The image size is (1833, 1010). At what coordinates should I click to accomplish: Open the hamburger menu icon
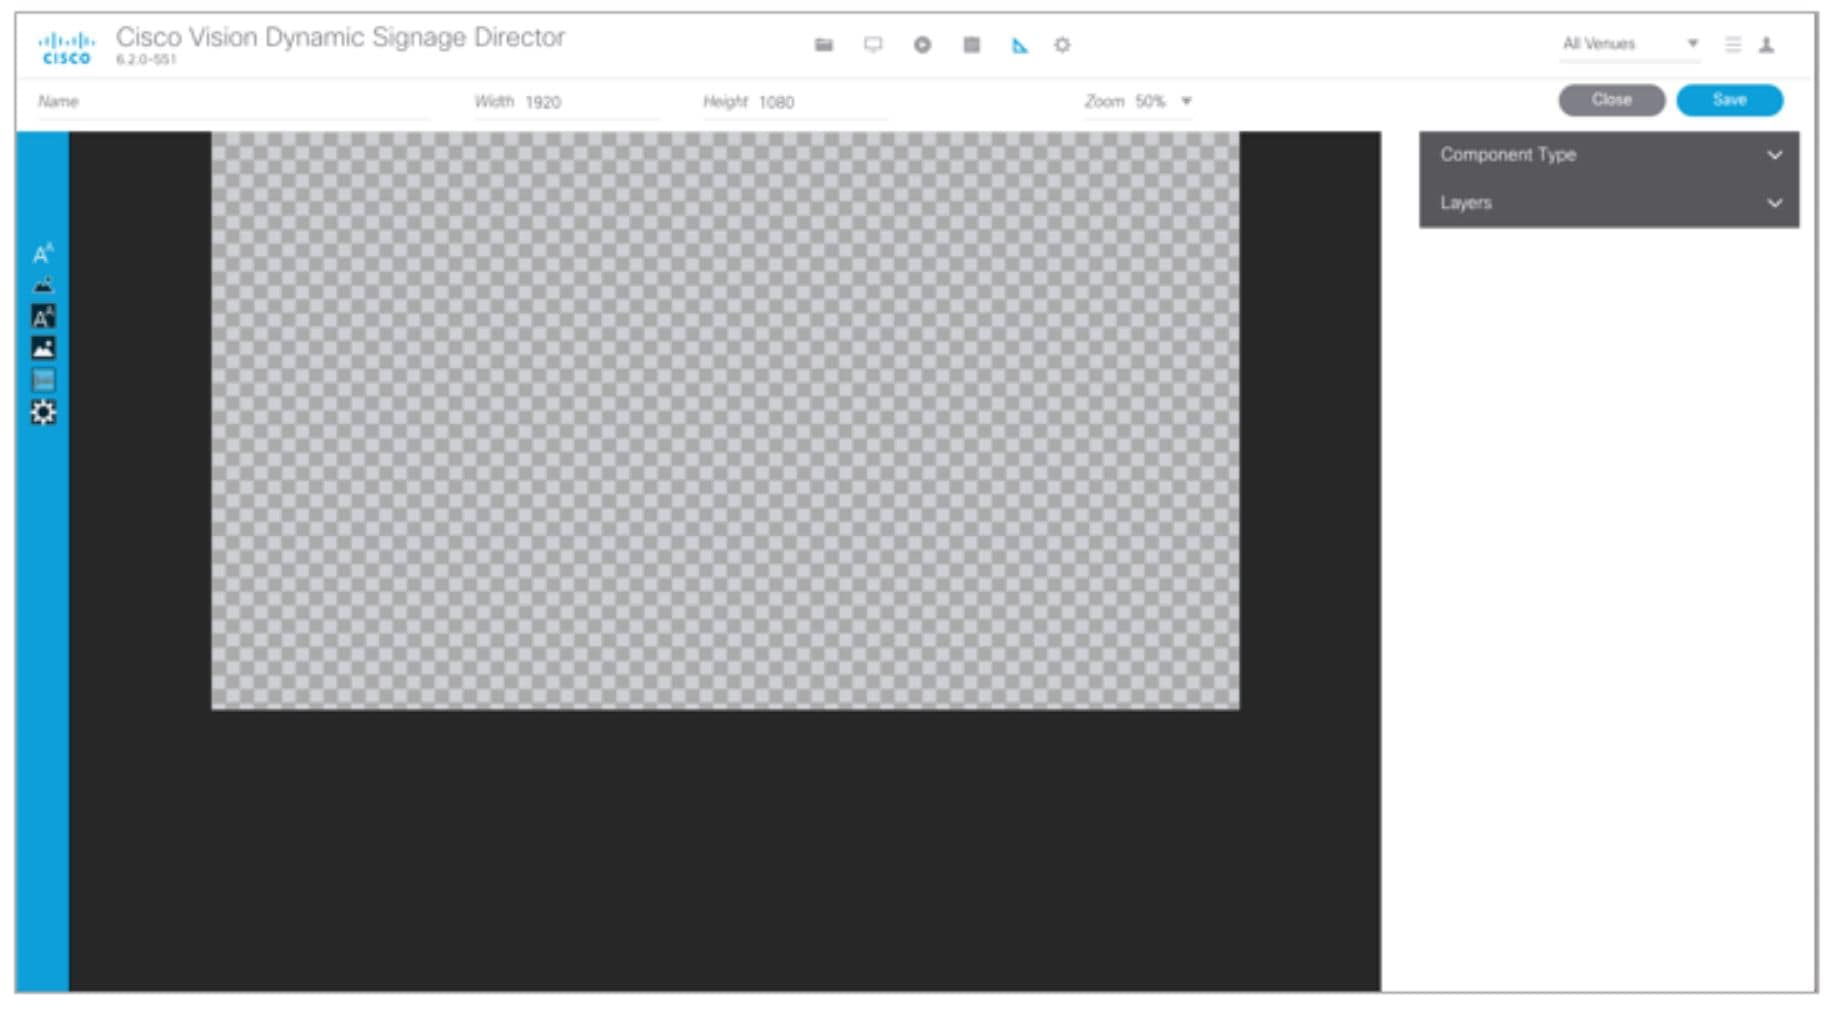[1733, 45]
